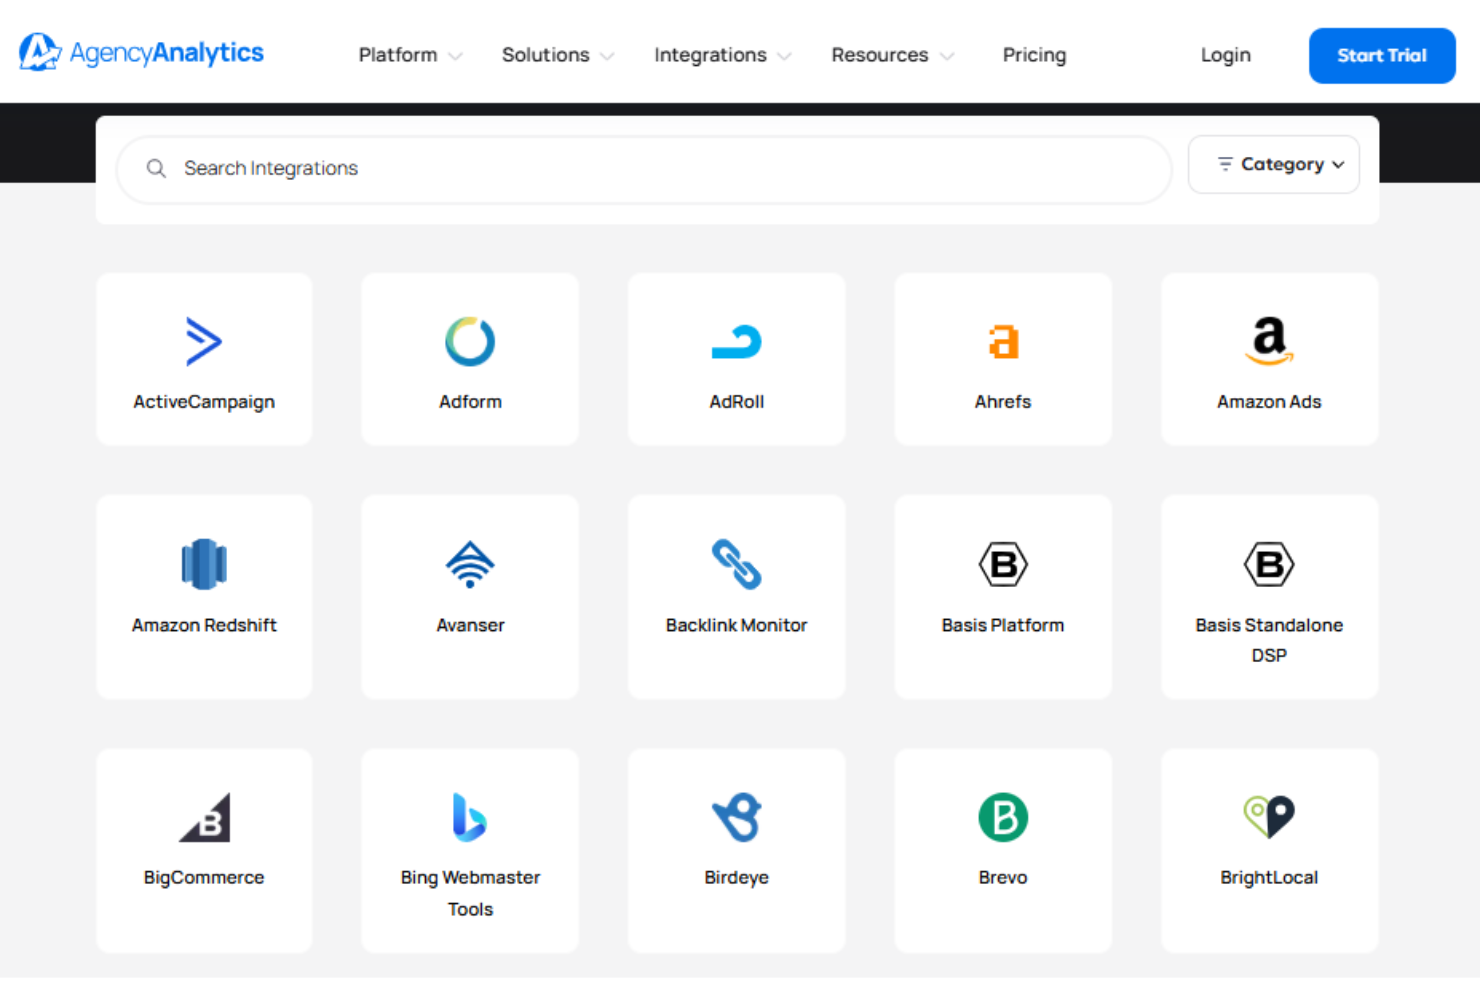Click the Amazon Ads logo icon
Viewport: 1480px width, 987px height.
1269,341
